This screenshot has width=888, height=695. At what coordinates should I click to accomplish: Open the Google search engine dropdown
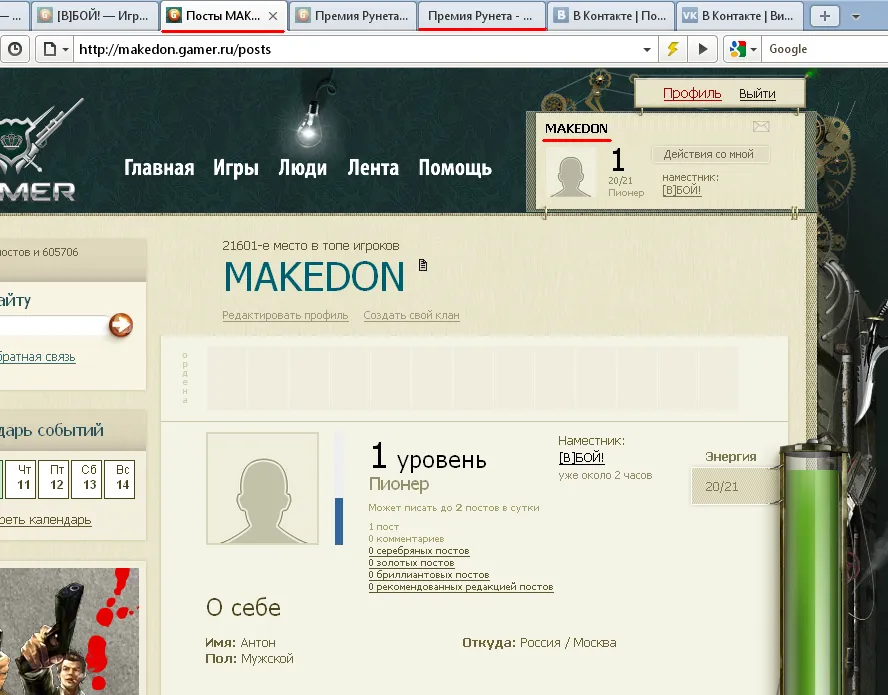pos(744,49)
